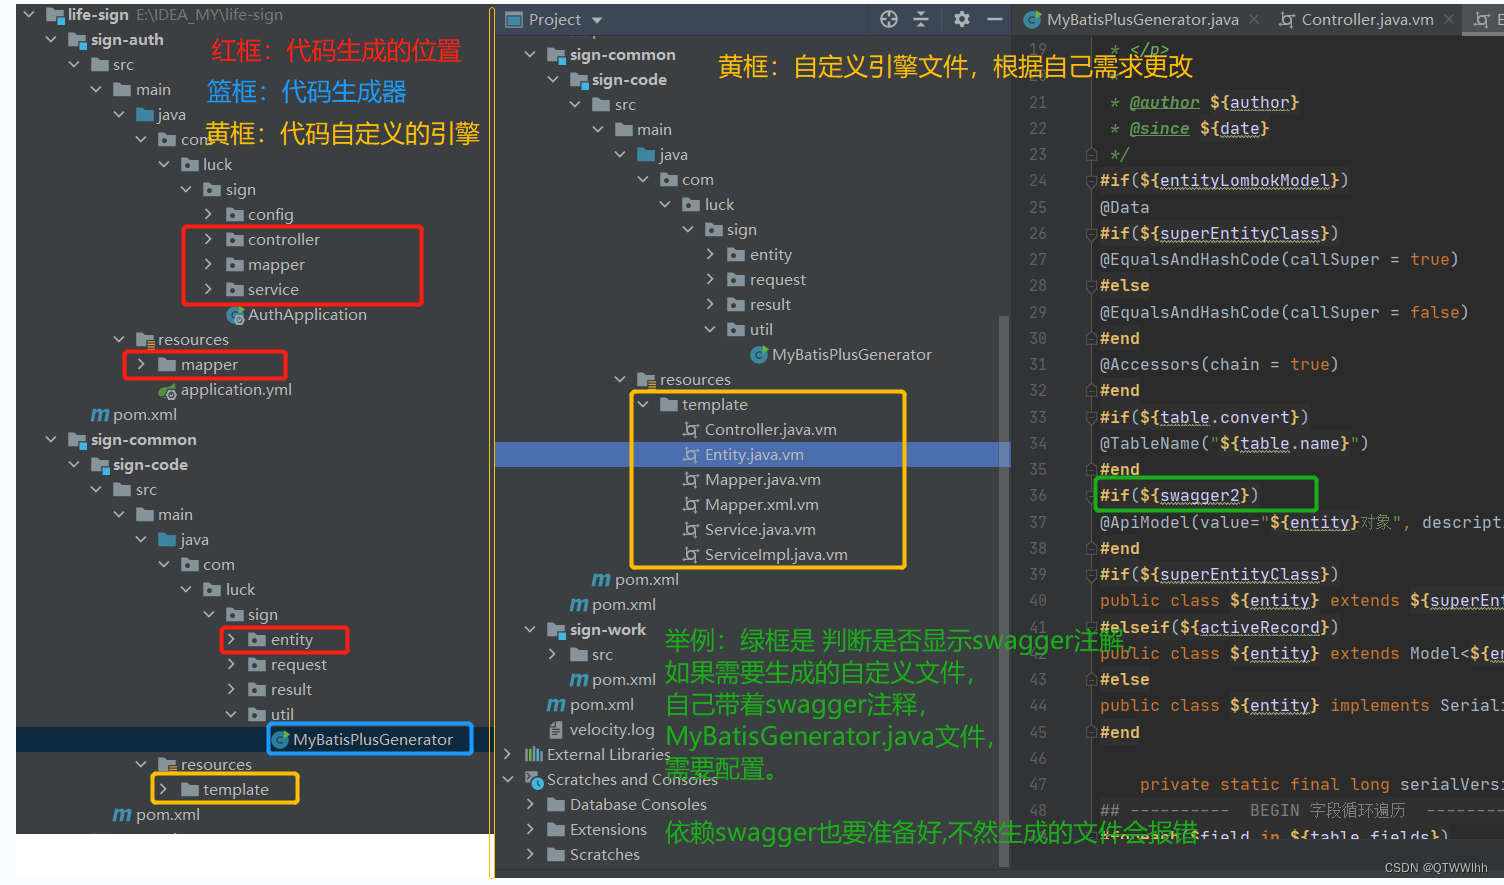Expand resources mapper folder in left tree
The width and height of the screenshot is (1504, 885).
(141, 365)
